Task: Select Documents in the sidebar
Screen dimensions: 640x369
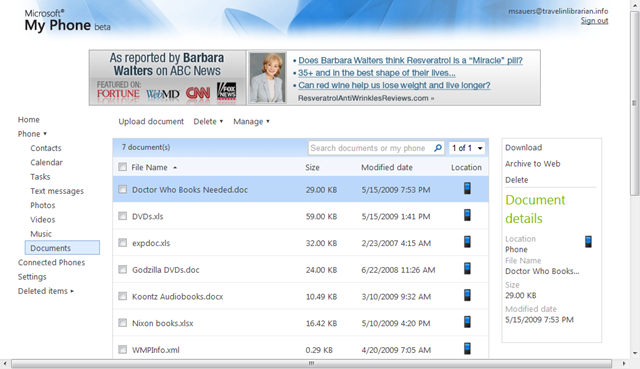Action: click(62, 248)
